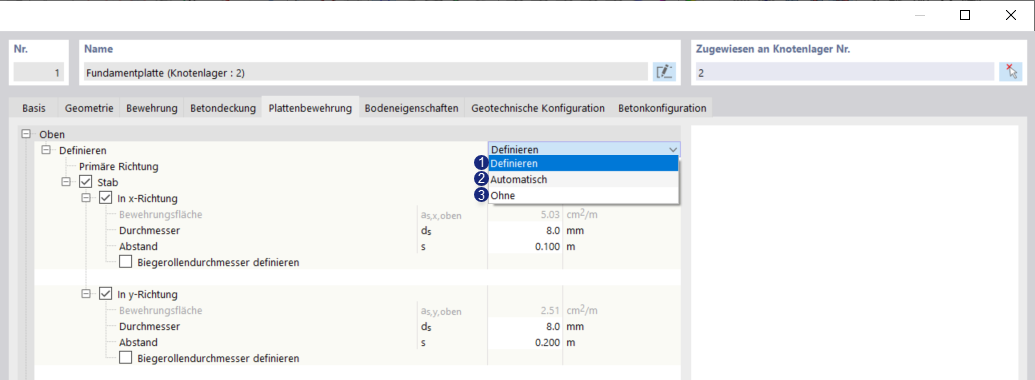Collapse the In x-Richtung node
Image resolution: width=1035 pixels, height=380 pixels.
click(x=86, y=198)
